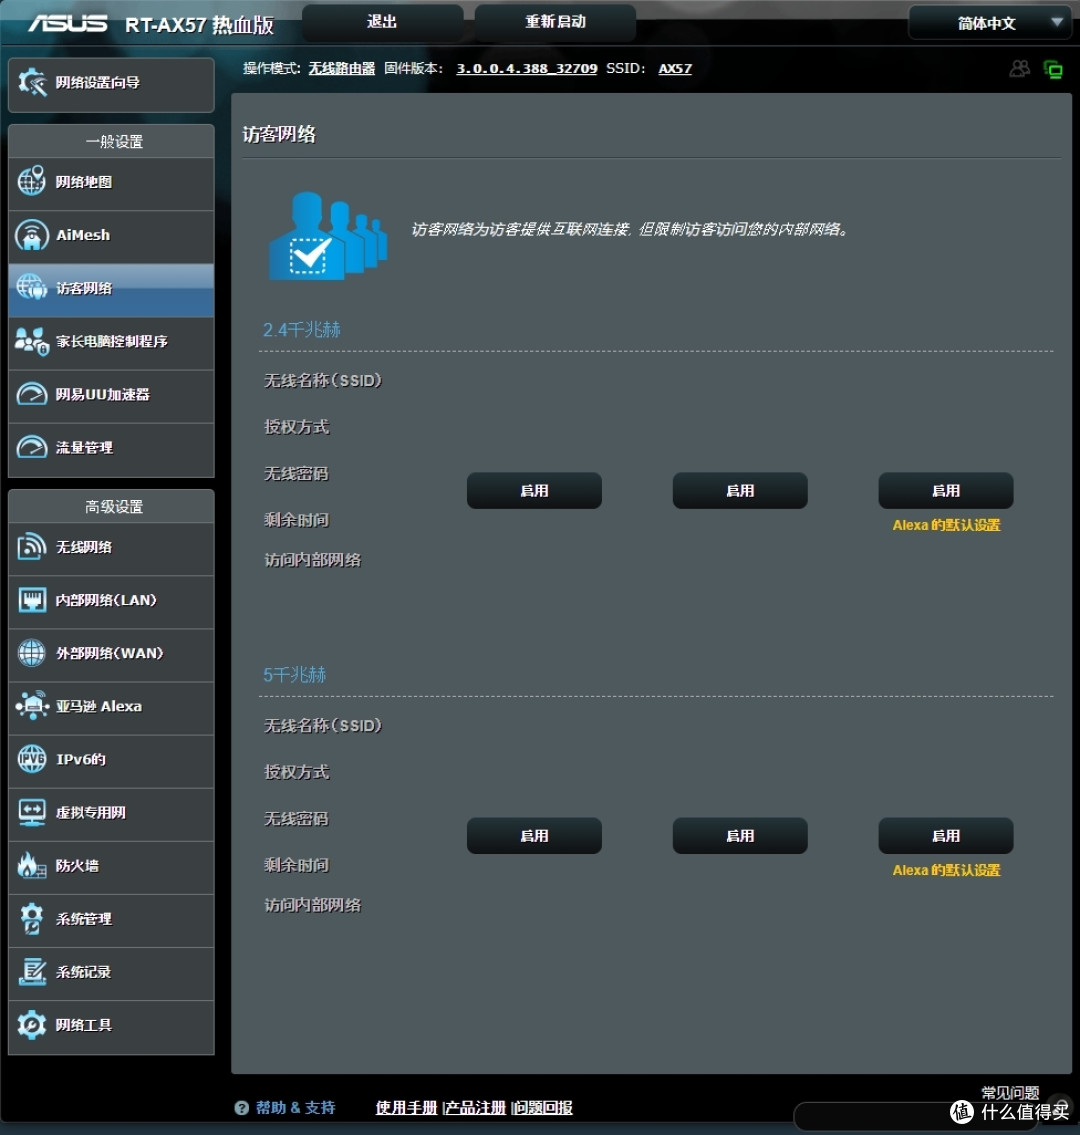Click 5GHz Alexa 的默认设置 text
This screenshot has height=1135, width=1080.
pos(946,871)
